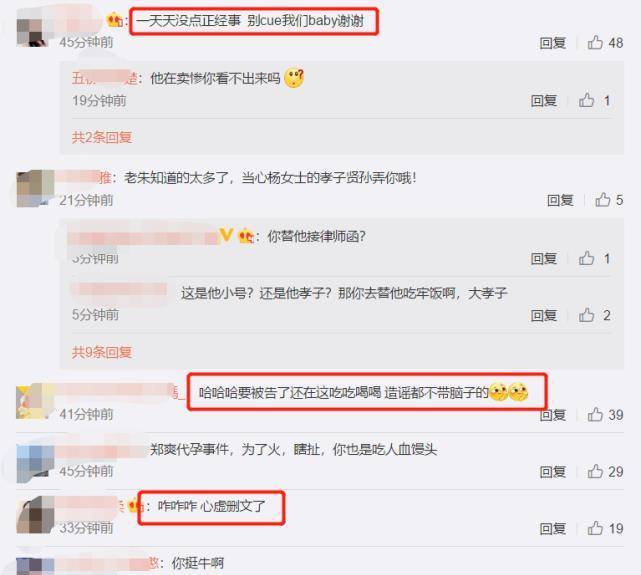
Task: Open avatar beside 郑爽代孕事件 comment
Action: 35,463
